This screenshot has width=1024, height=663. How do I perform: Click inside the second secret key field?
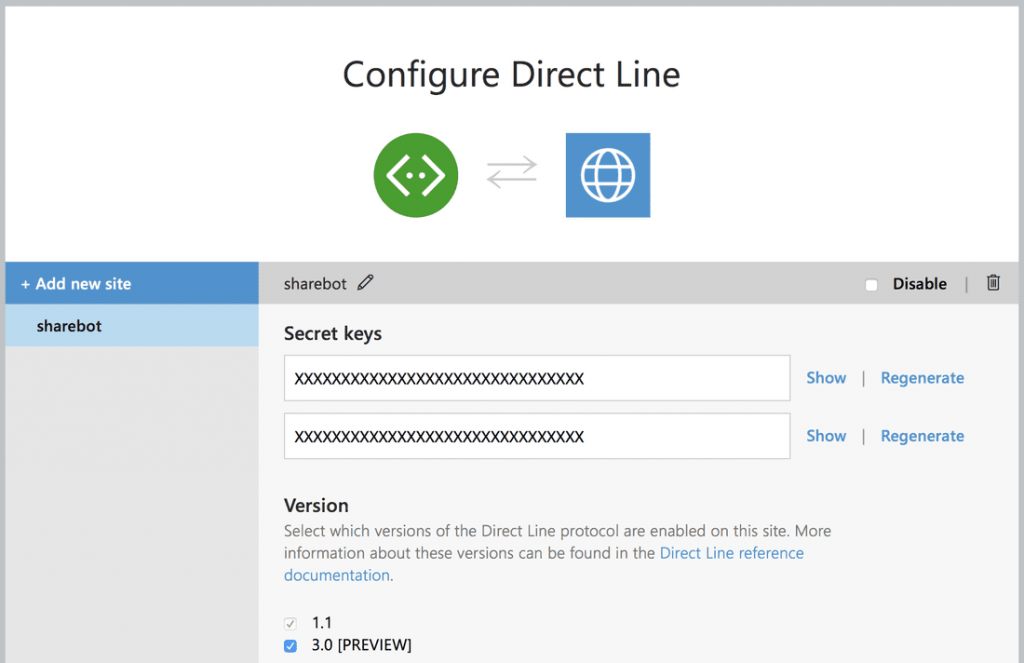(x=536, y=435)
